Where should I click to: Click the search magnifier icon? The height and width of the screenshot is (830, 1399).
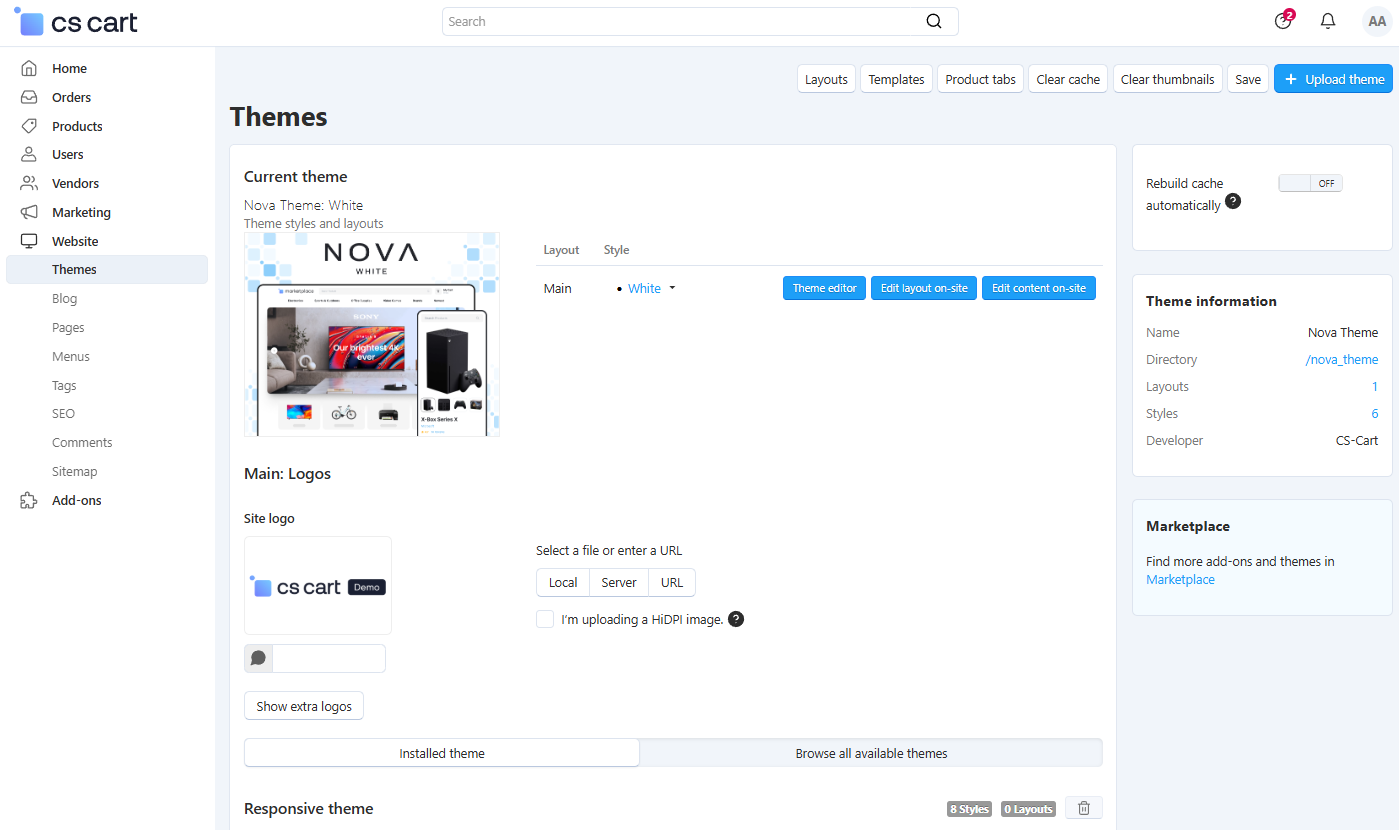(x=934, y=22)
